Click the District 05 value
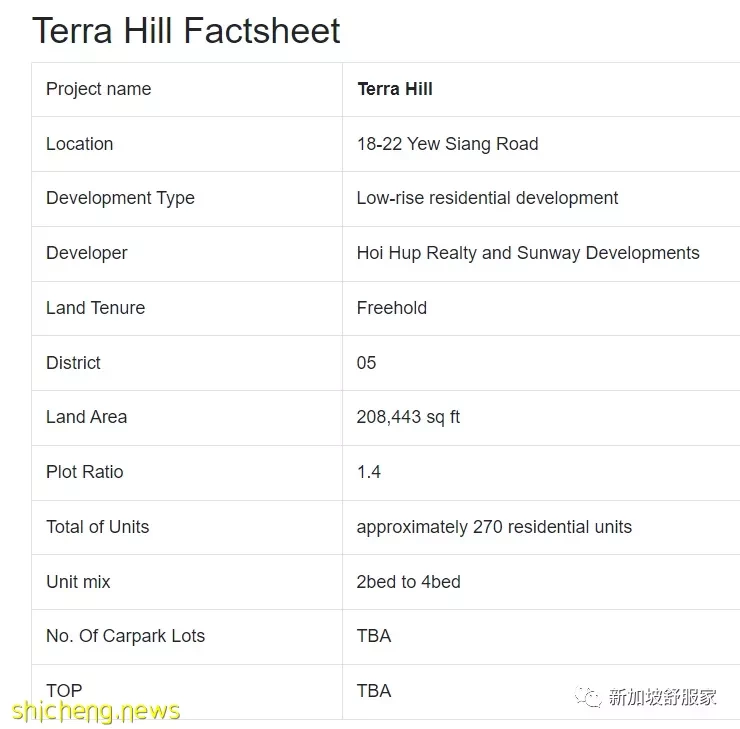740x729 pixels. (366, 363)
